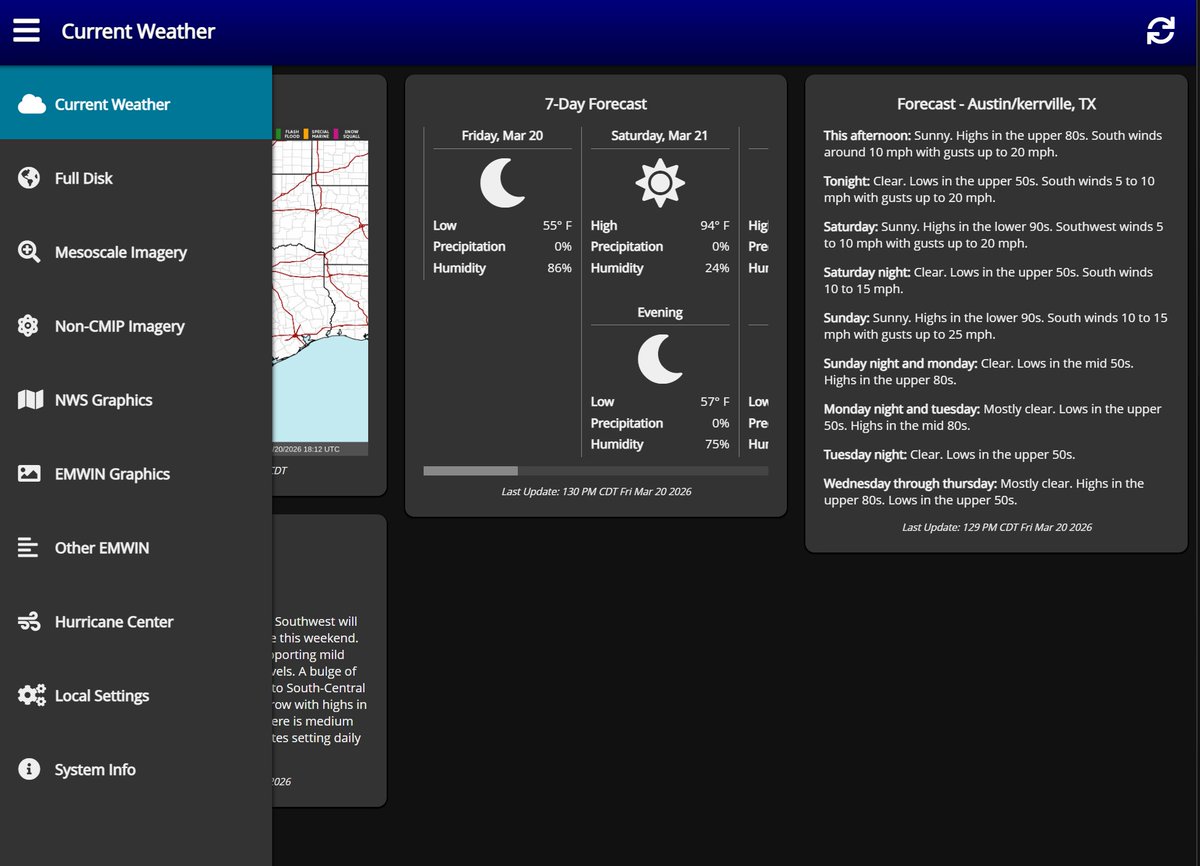The height and width of the screenshot is (866, 1200).
Task: Open the Full Disk menu item
Action: [x=136, y=178]
